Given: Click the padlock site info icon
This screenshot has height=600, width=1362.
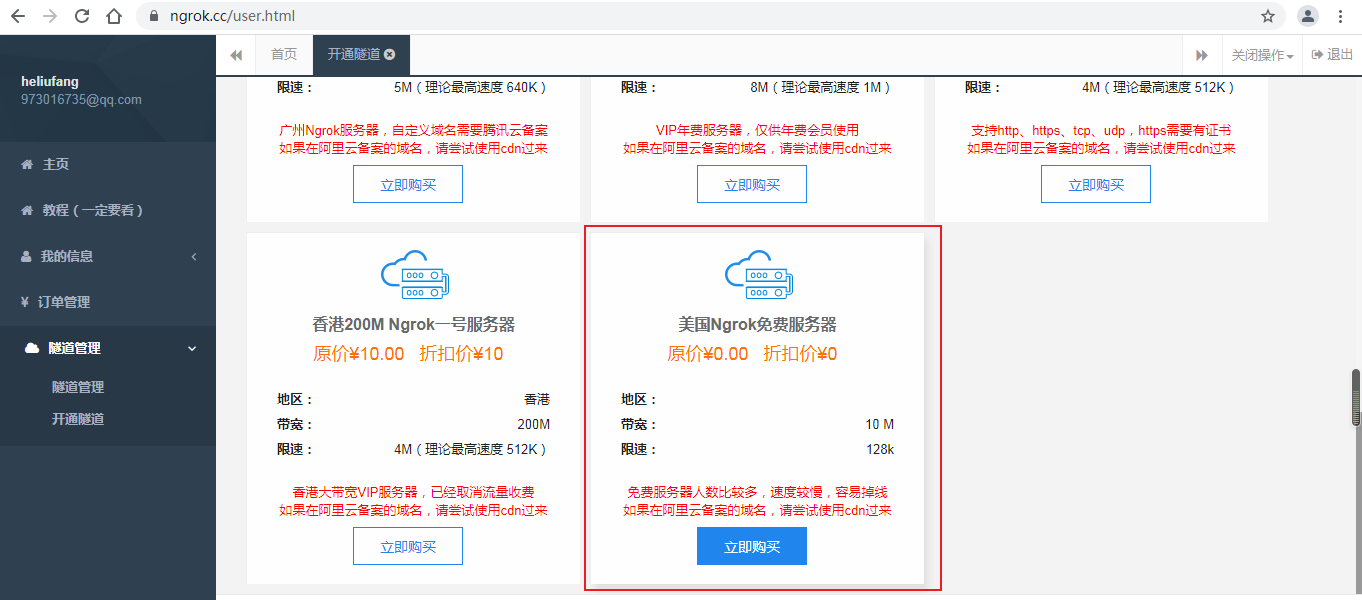Looking at the screenshot, I should [154, 16].
